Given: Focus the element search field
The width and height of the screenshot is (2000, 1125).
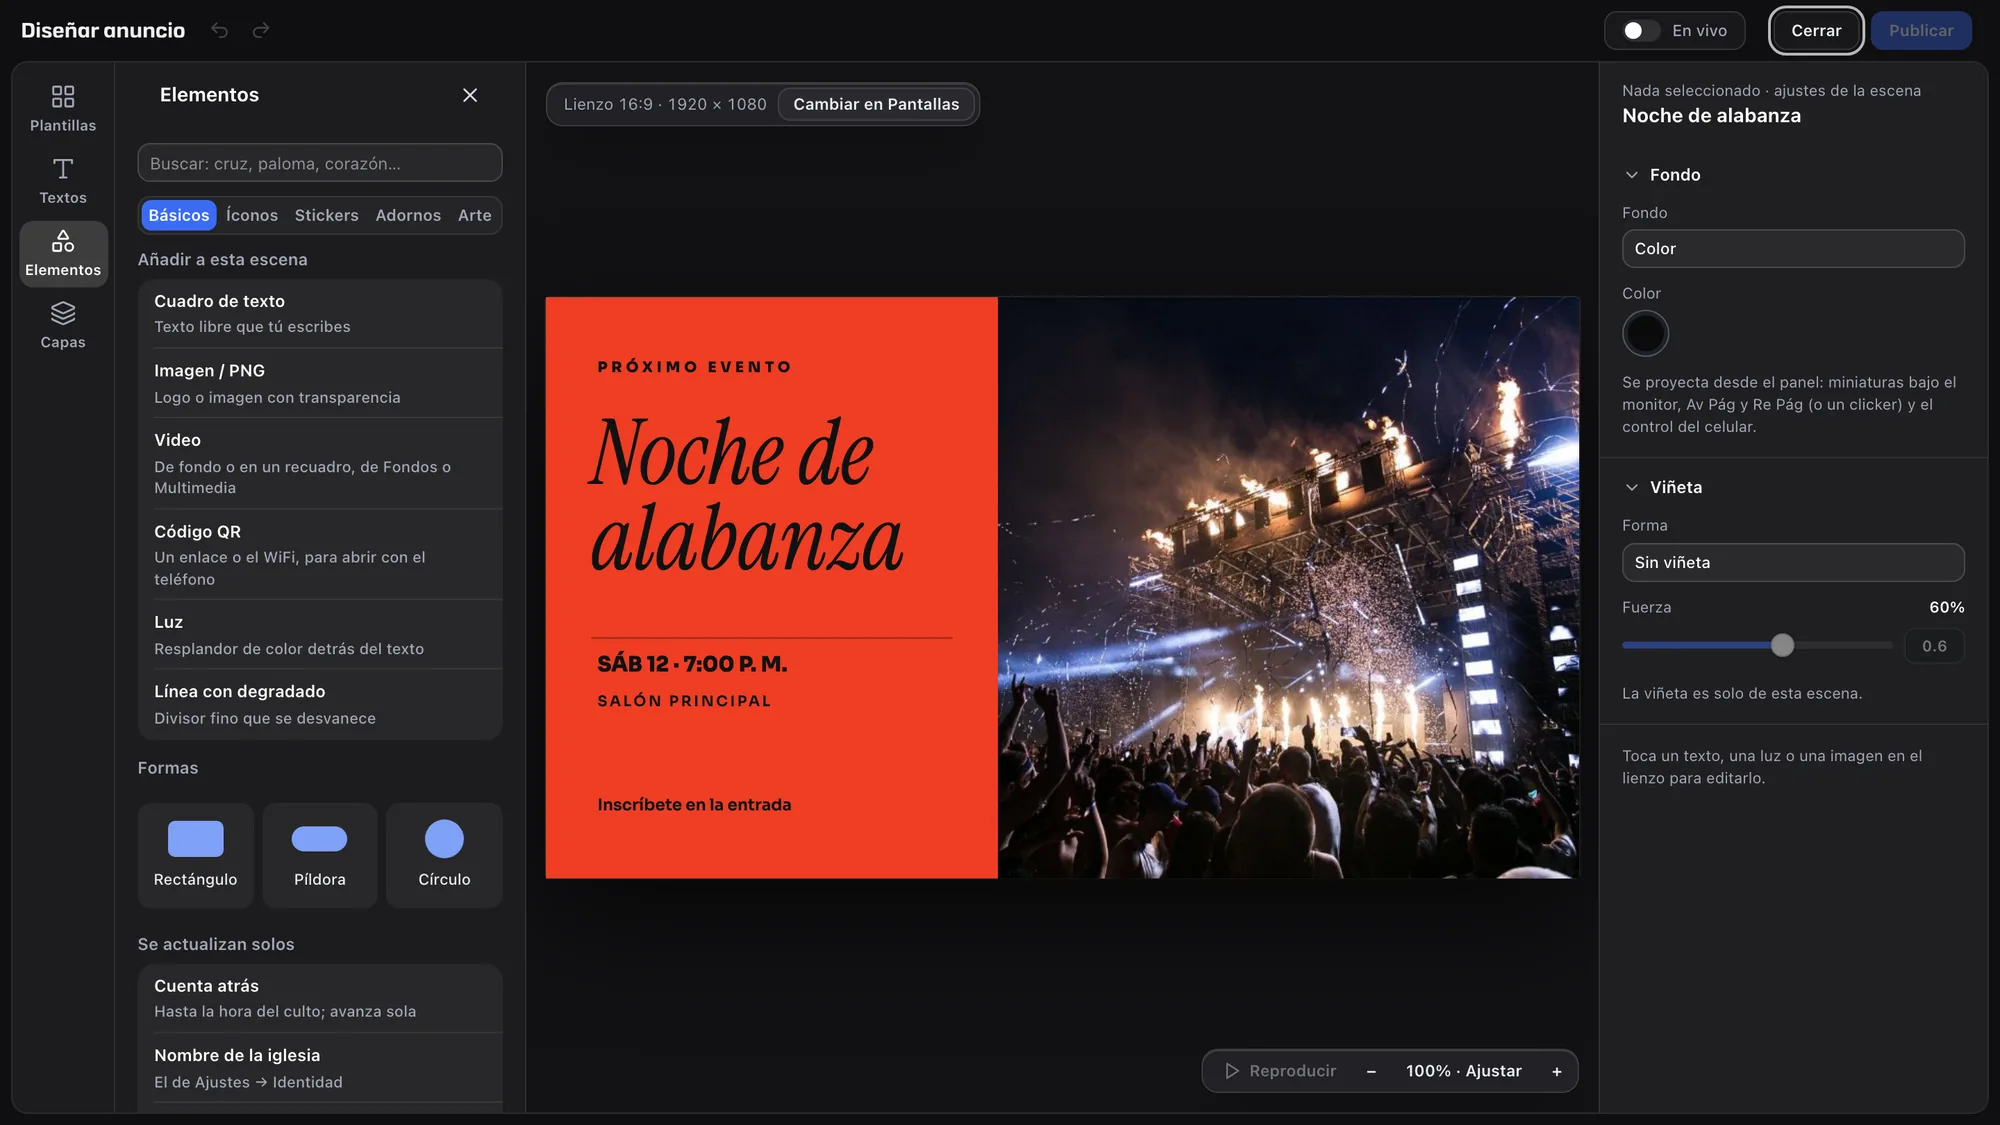Looking at the screenshot, I should click(x=320, y=163).
